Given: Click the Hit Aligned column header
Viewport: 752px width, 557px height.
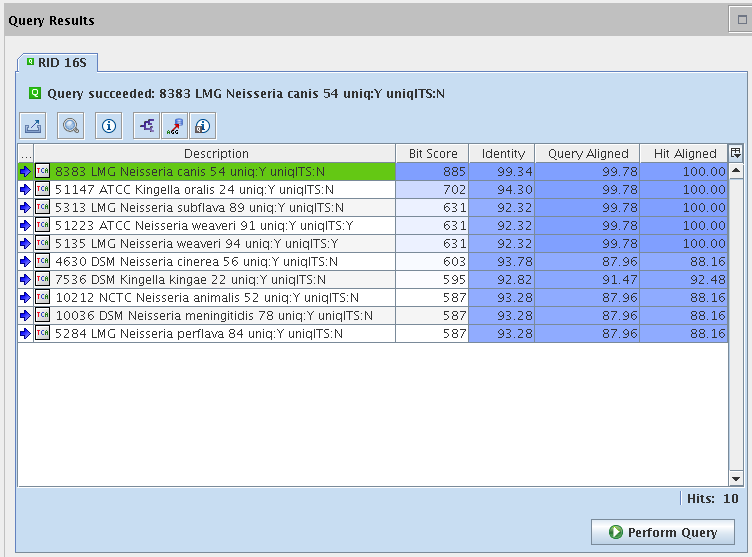Looking at the screenshot, I should 684,153.
